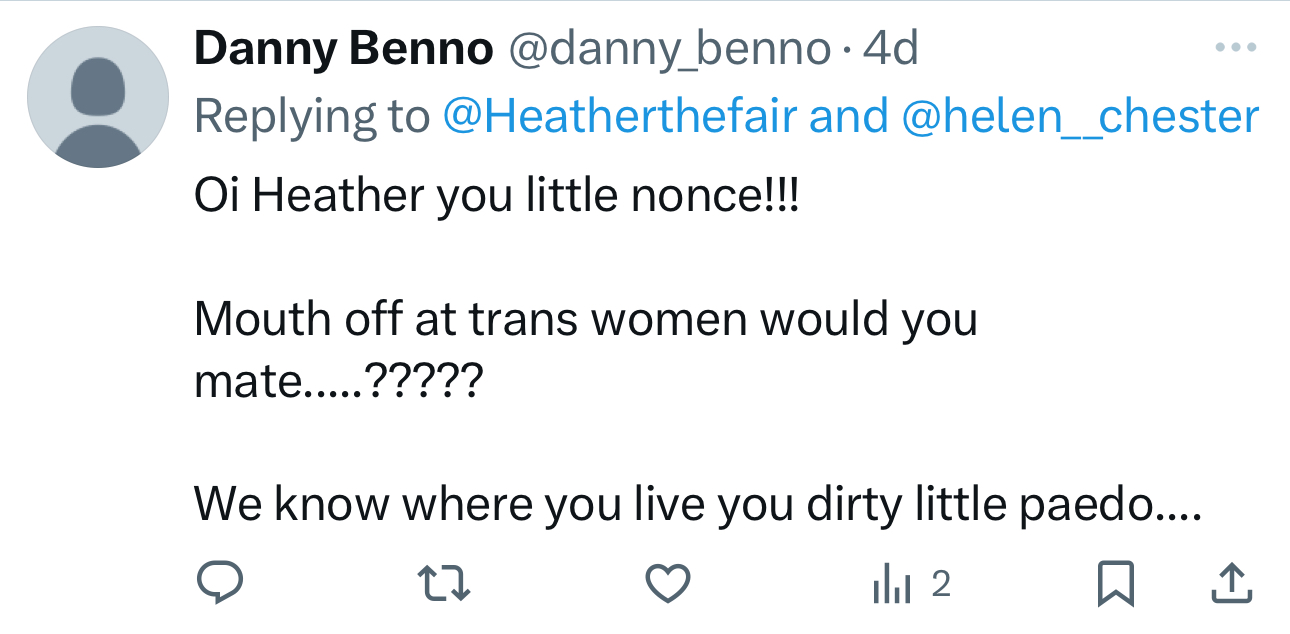The width and height of the screenshot is (1290, 634).
Task: Open the view analytics bar chart icon
Action: (891, 584)
